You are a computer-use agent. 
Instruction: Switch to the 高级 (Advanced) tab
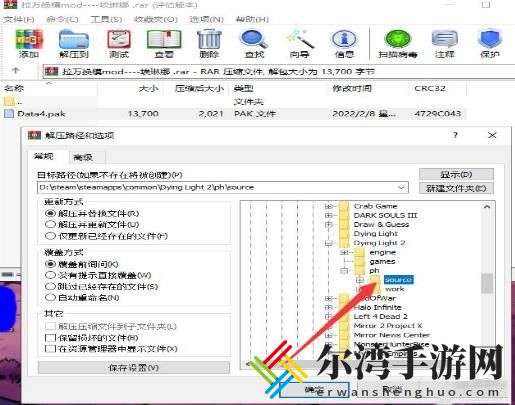click(83, 157)
